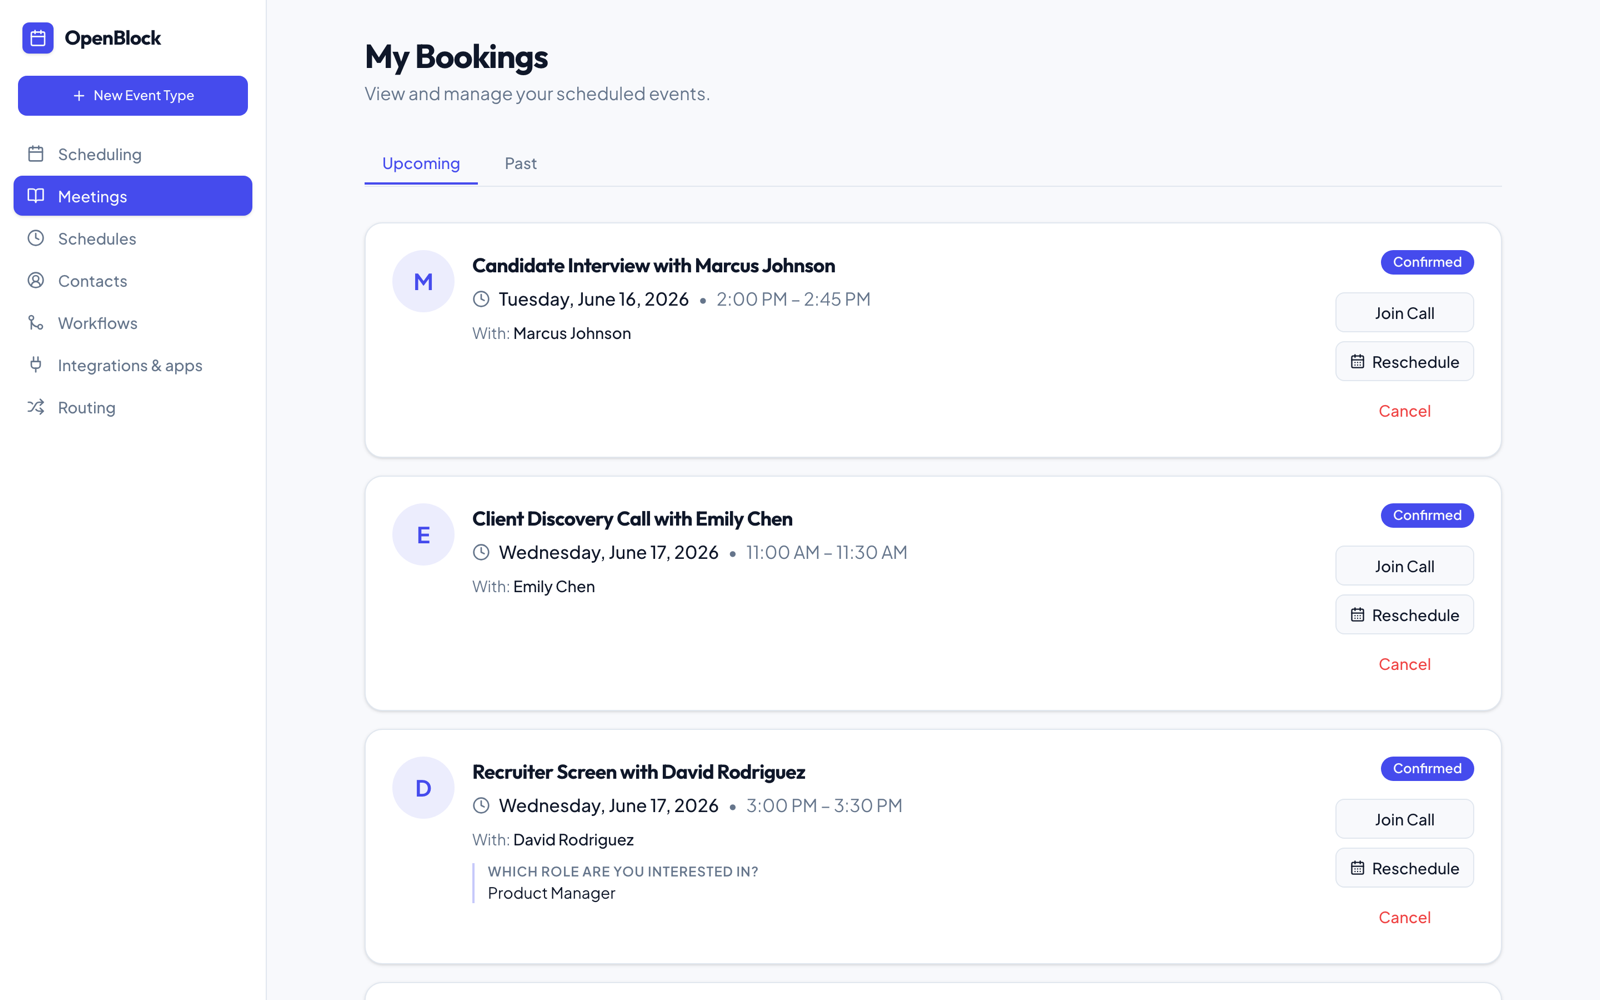
Task: Click the OpenBlock brand name
Action: pyautogui.click(x=112, y=38)
